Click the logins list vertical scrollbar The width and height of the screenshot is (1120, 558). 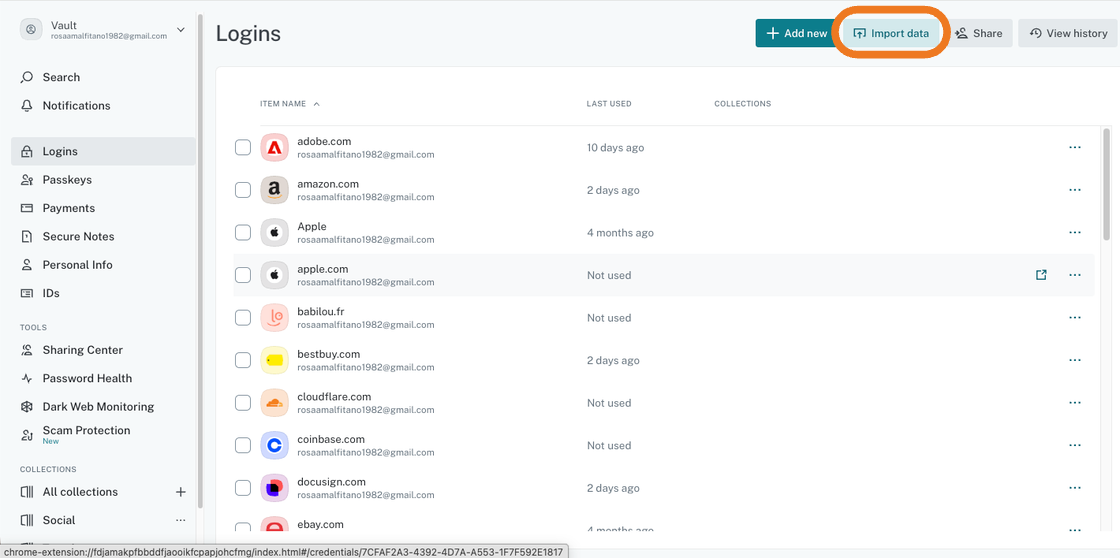1106,184
